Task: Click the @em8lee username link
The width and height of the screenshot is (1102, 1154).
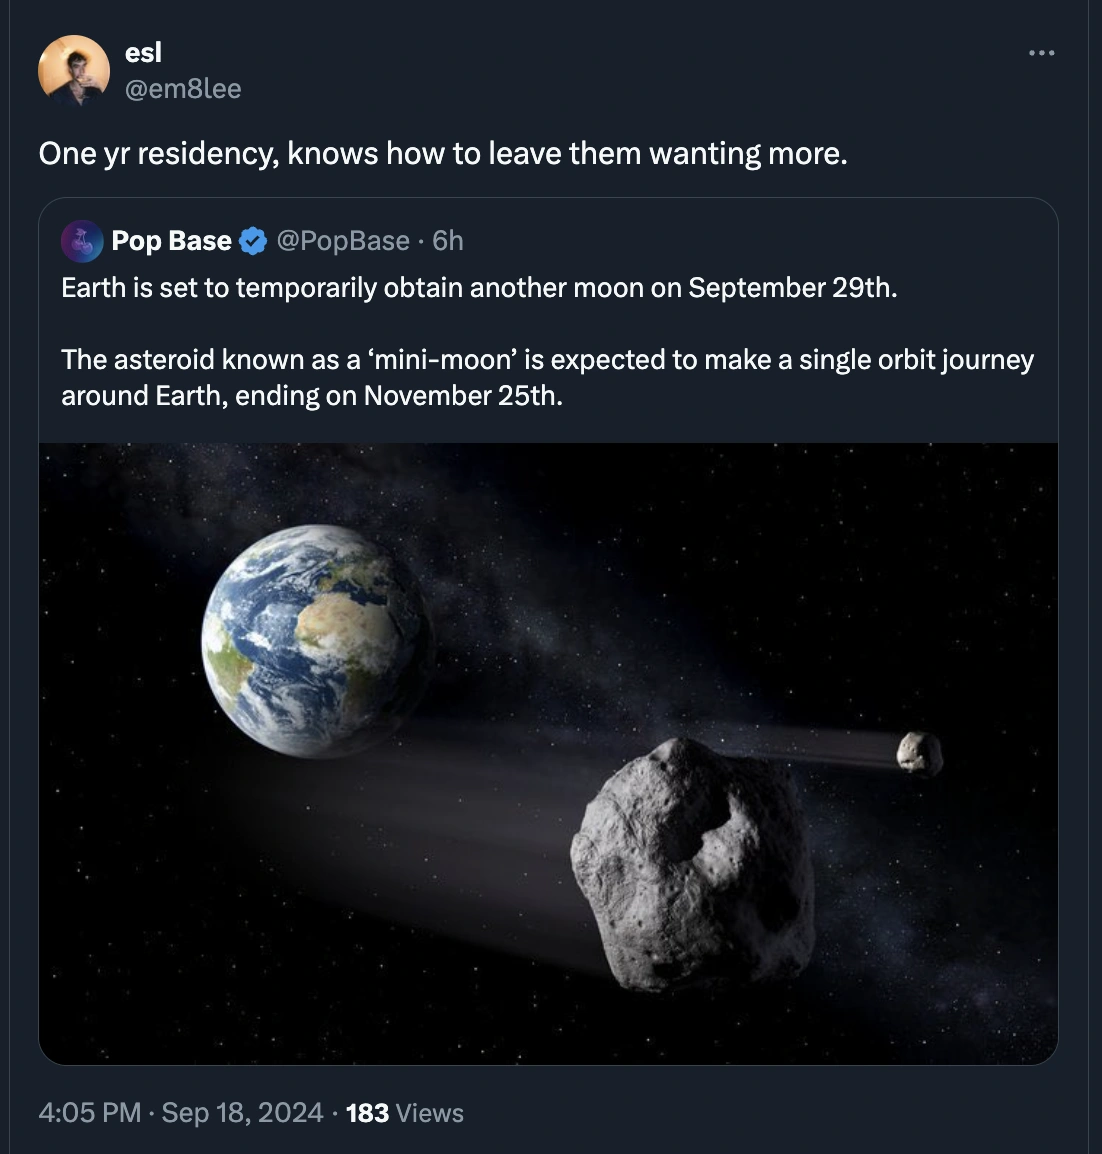Action: point(183,88)
